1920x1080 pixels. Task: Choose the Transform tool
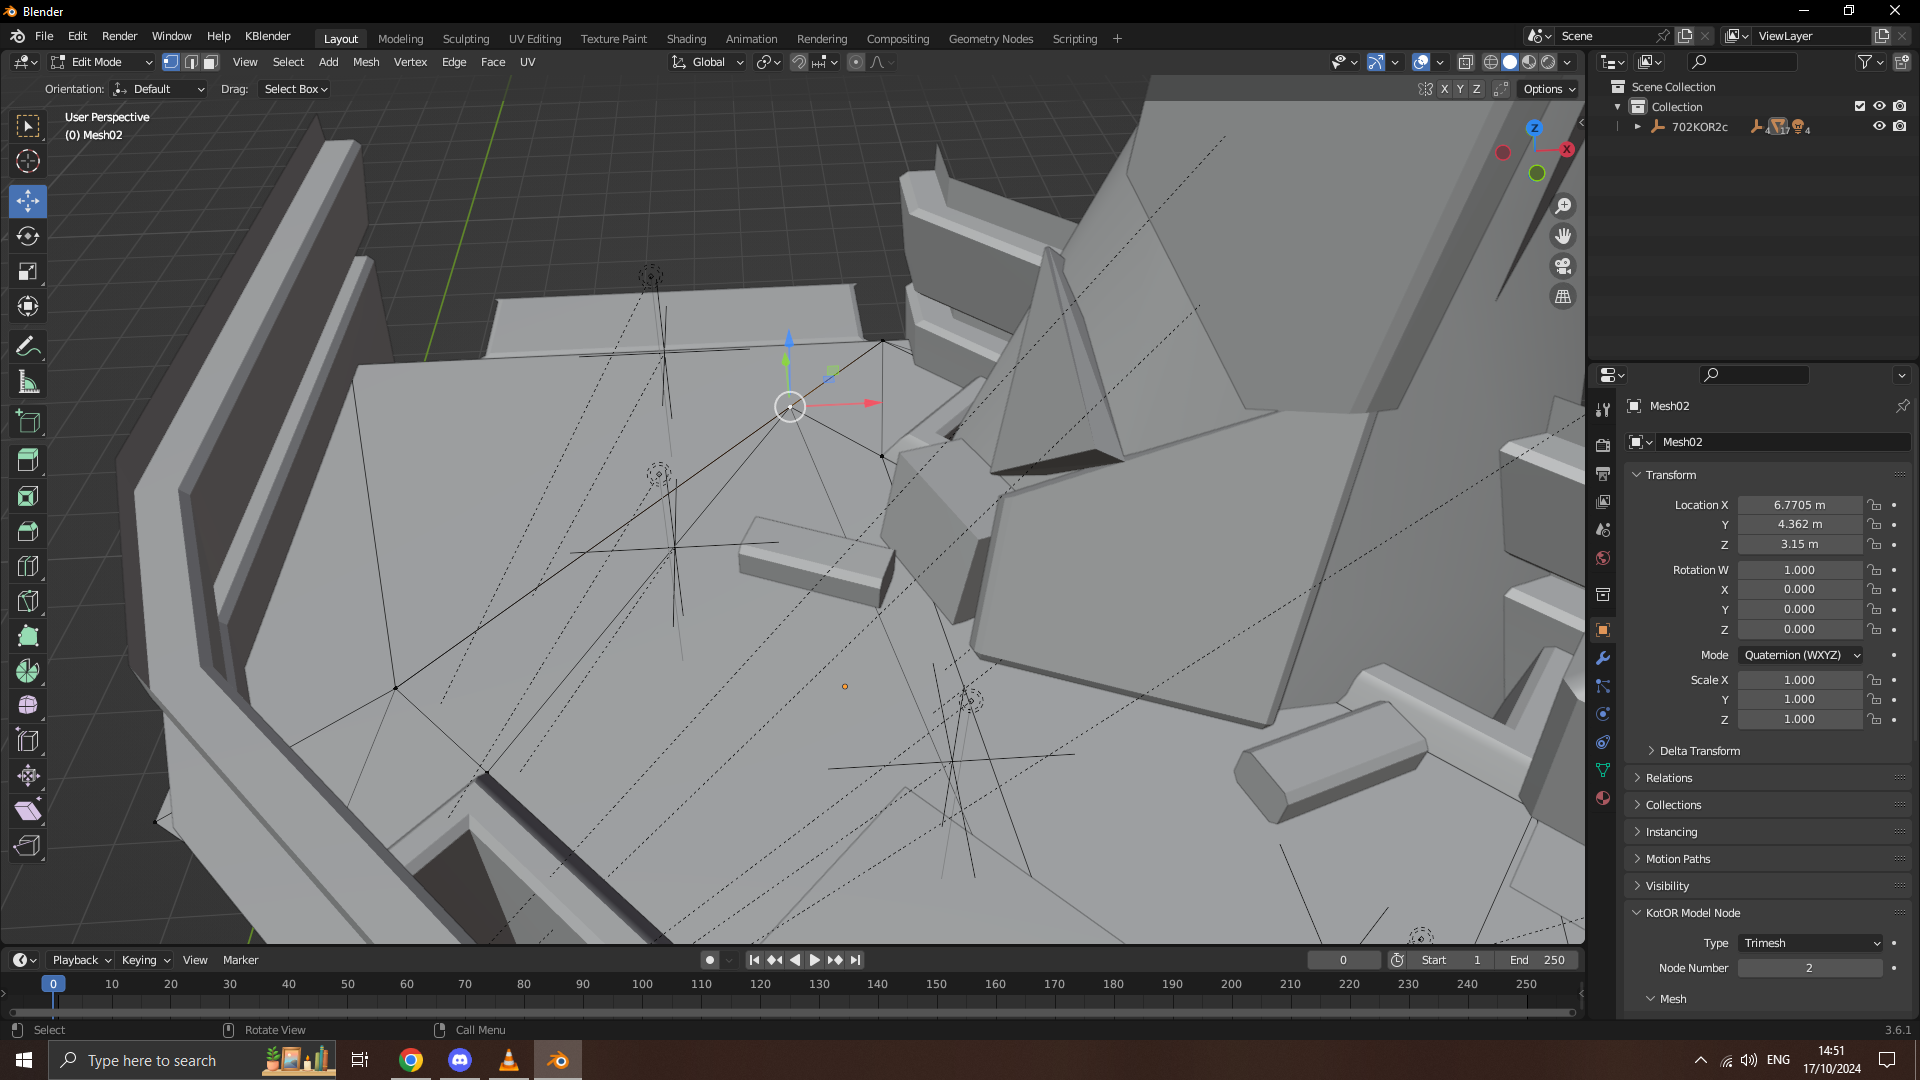tap(28, 306)
